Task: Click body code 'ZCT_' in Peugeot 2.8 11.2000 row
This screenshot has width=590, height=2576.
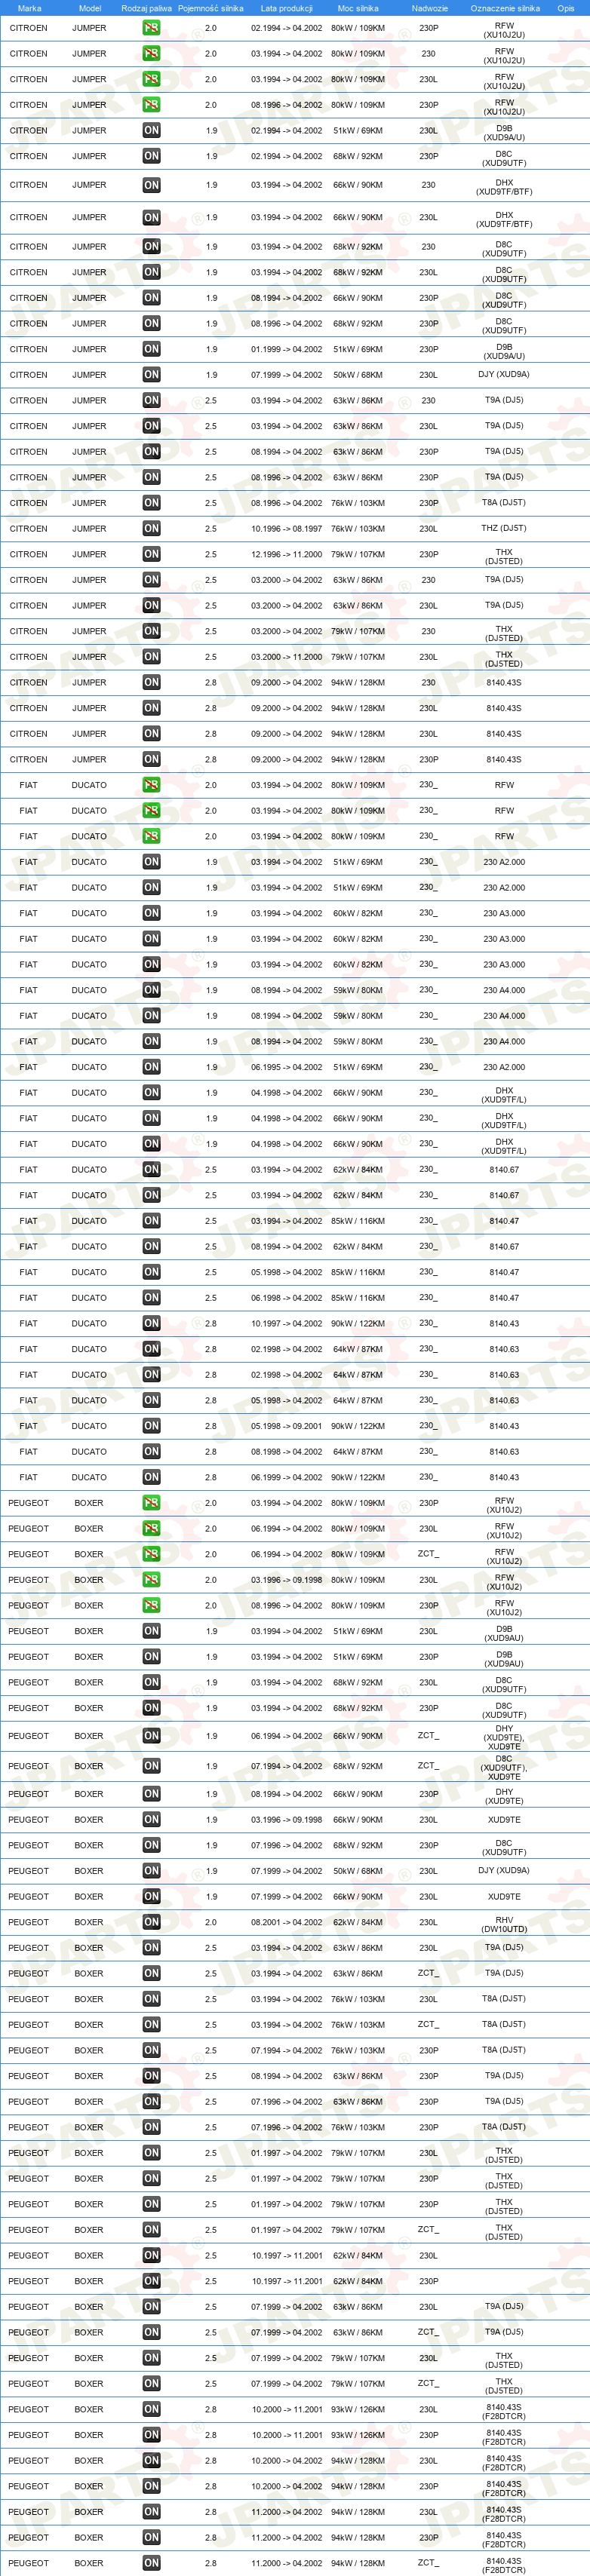Action: point(428,2562)
